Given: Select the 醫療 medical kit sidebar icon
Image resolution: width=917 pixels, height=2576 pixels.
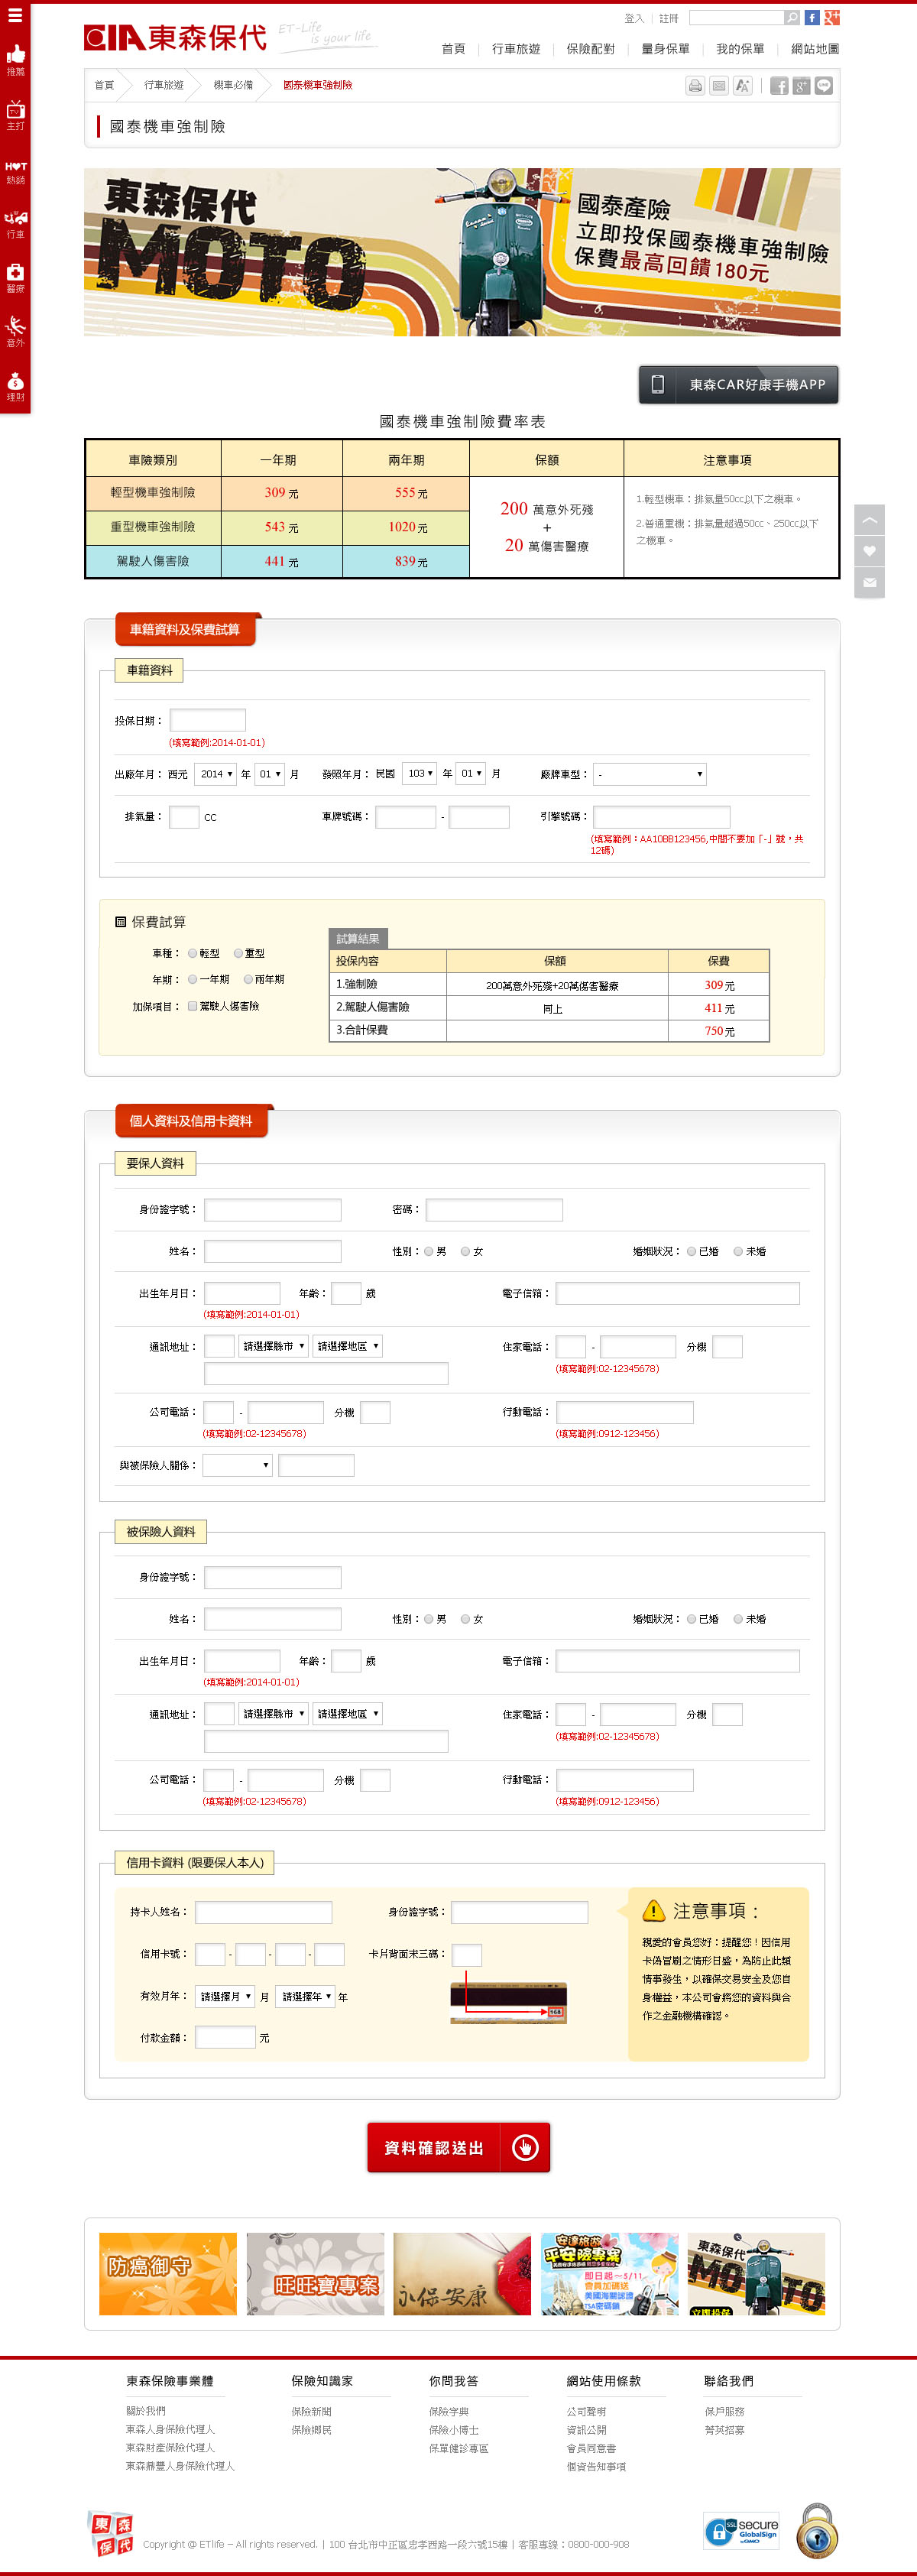Looking at the screenshot, I should [x=16, y=276].
